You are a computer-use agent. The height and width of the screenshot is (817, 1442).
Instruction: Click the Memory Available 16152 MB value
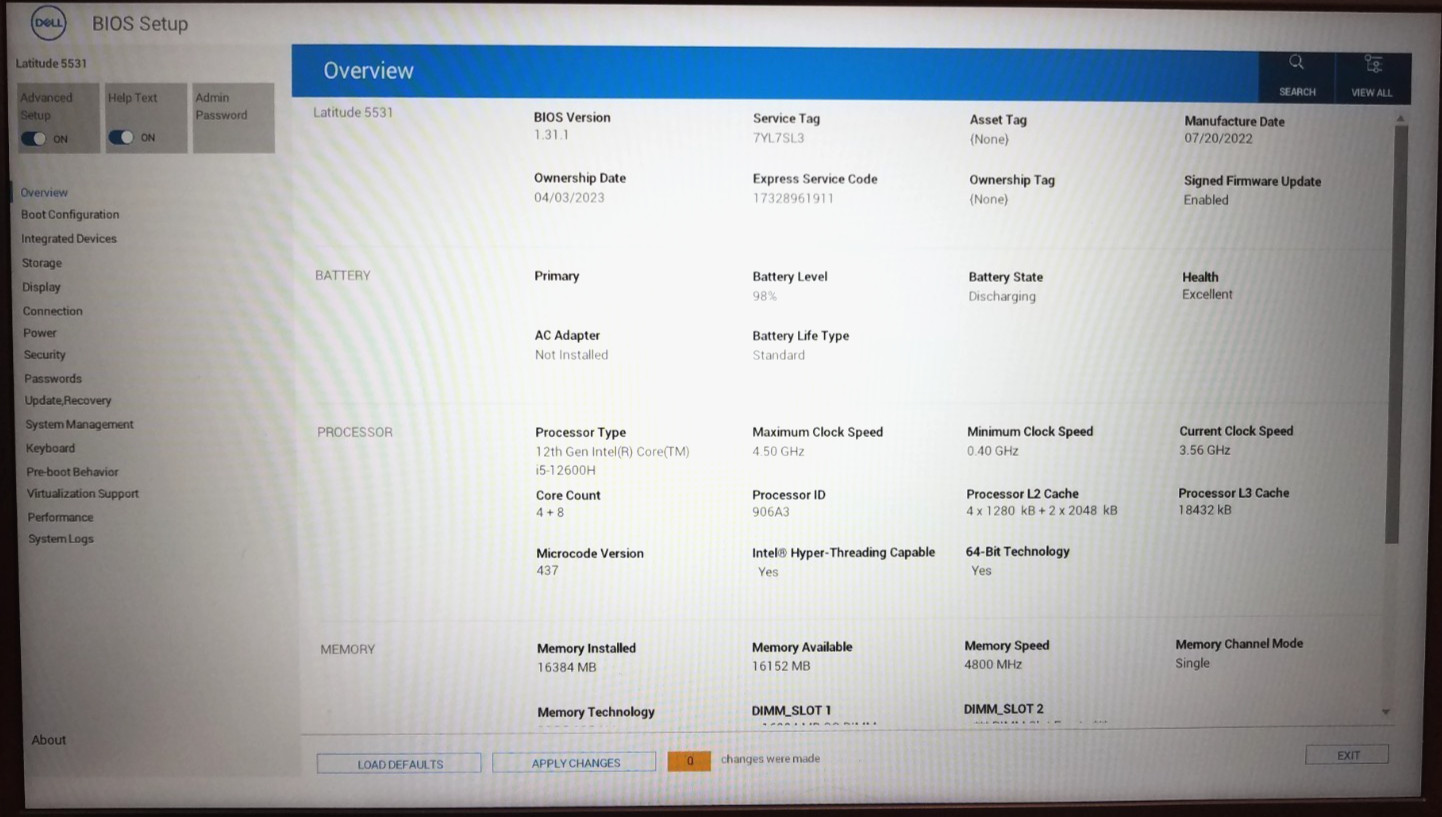pos(781,665)
